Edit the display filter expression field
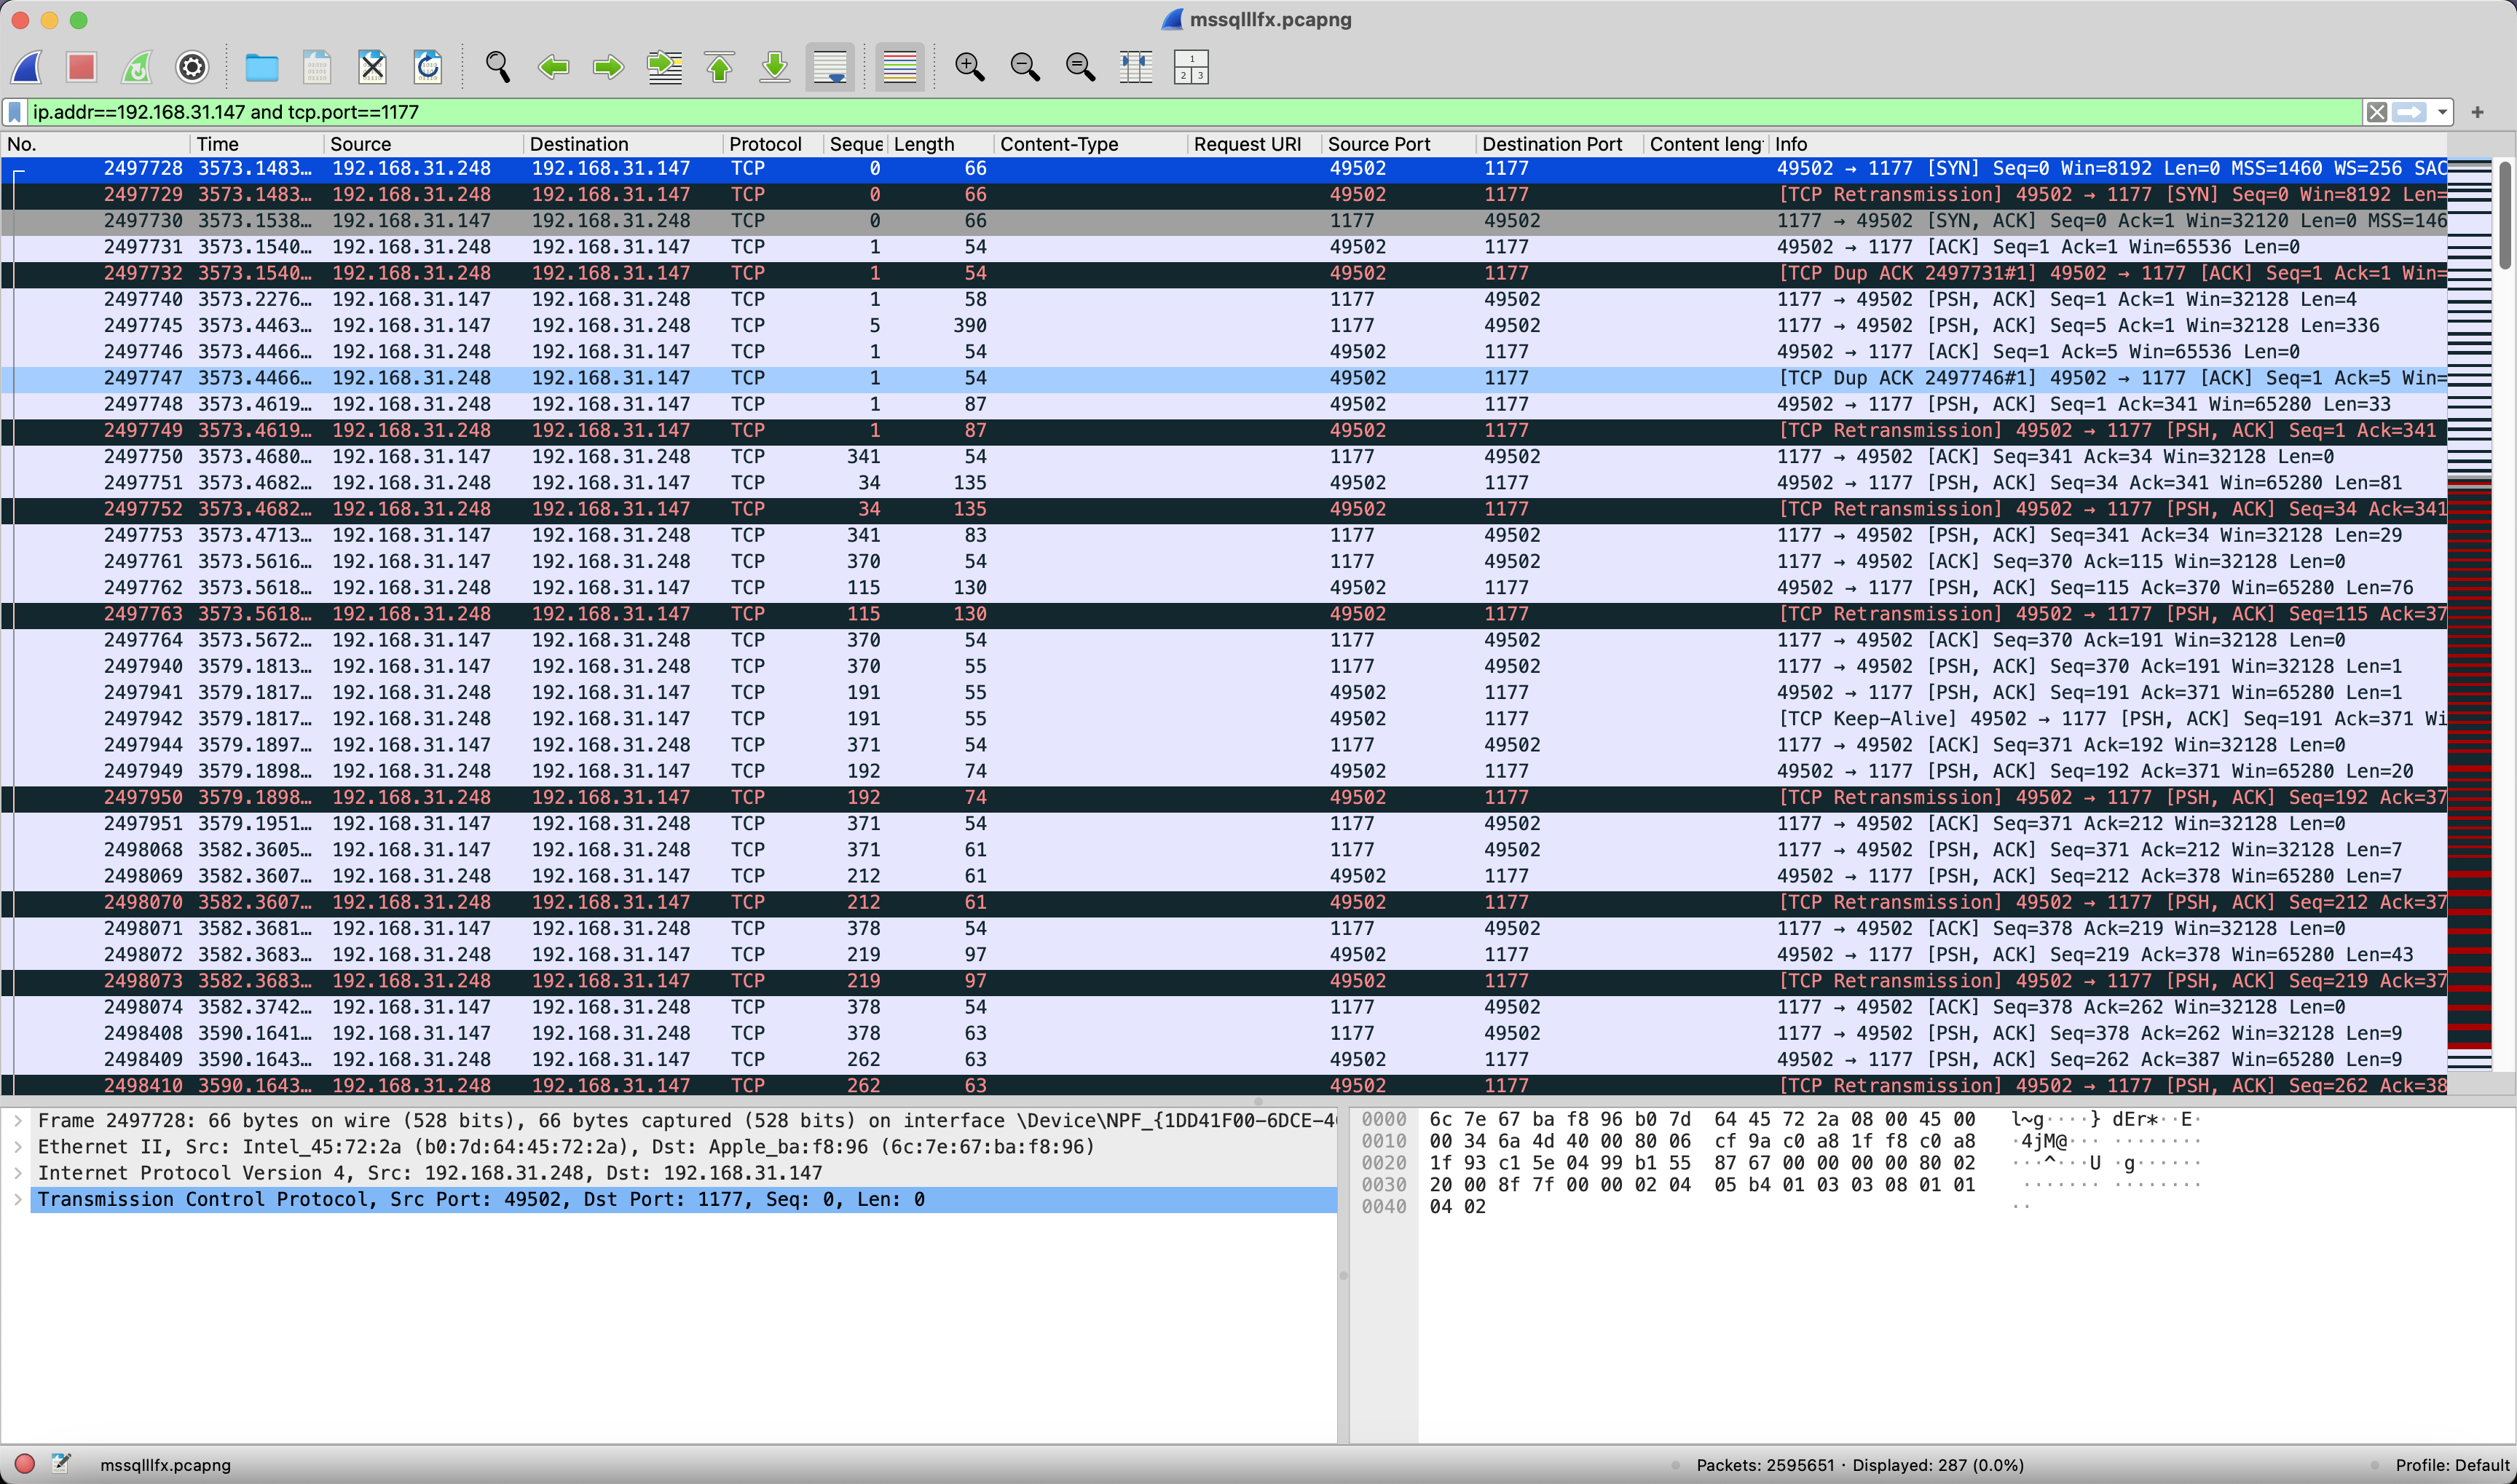This screenshot has height=1484, width=2517. click(x=1195, y=112)
